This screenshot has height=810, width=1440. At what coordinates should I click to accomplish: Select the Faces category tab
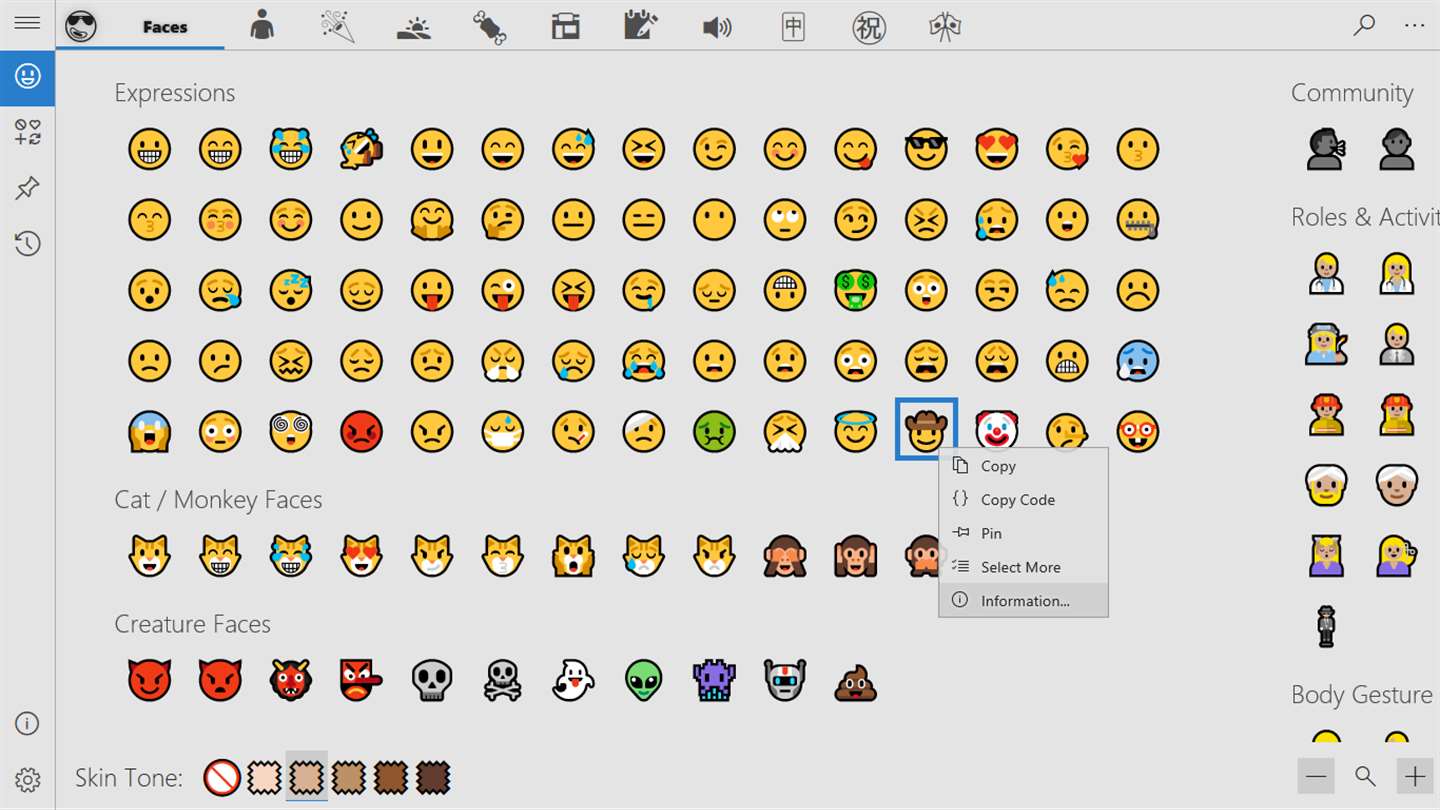click(x=140, y=26)
